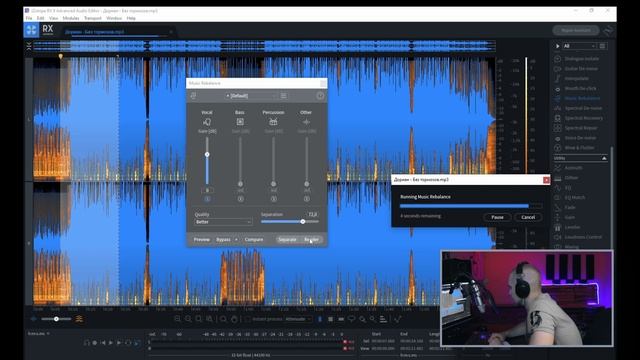The width and height of the screenshot is (640, 360).
Task: Enable the Instant process checkbox
Action: [x=247, y=319]
